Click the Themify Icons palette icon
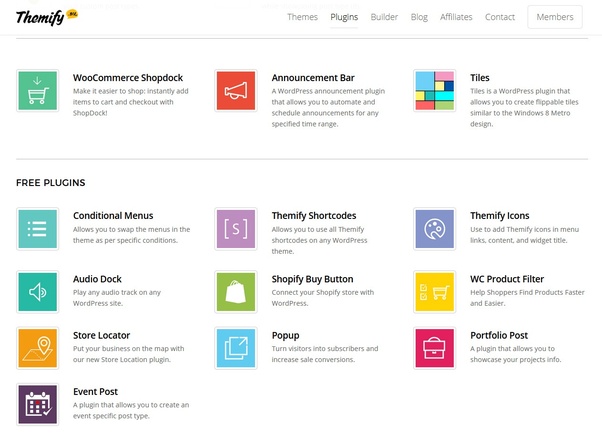The image size is (602, 435). [x=435, y=229]
